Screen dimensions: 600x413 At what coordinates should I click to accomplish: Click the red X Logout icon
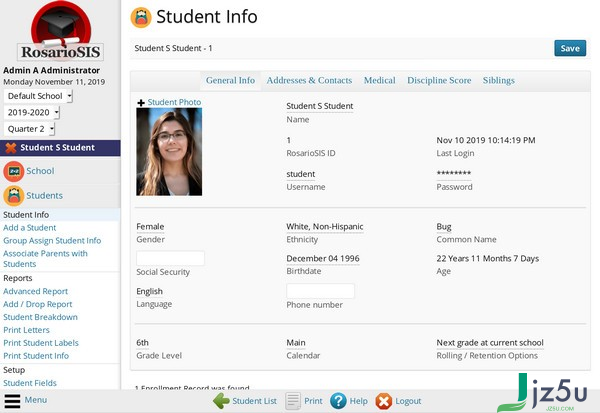coord(383,401)
